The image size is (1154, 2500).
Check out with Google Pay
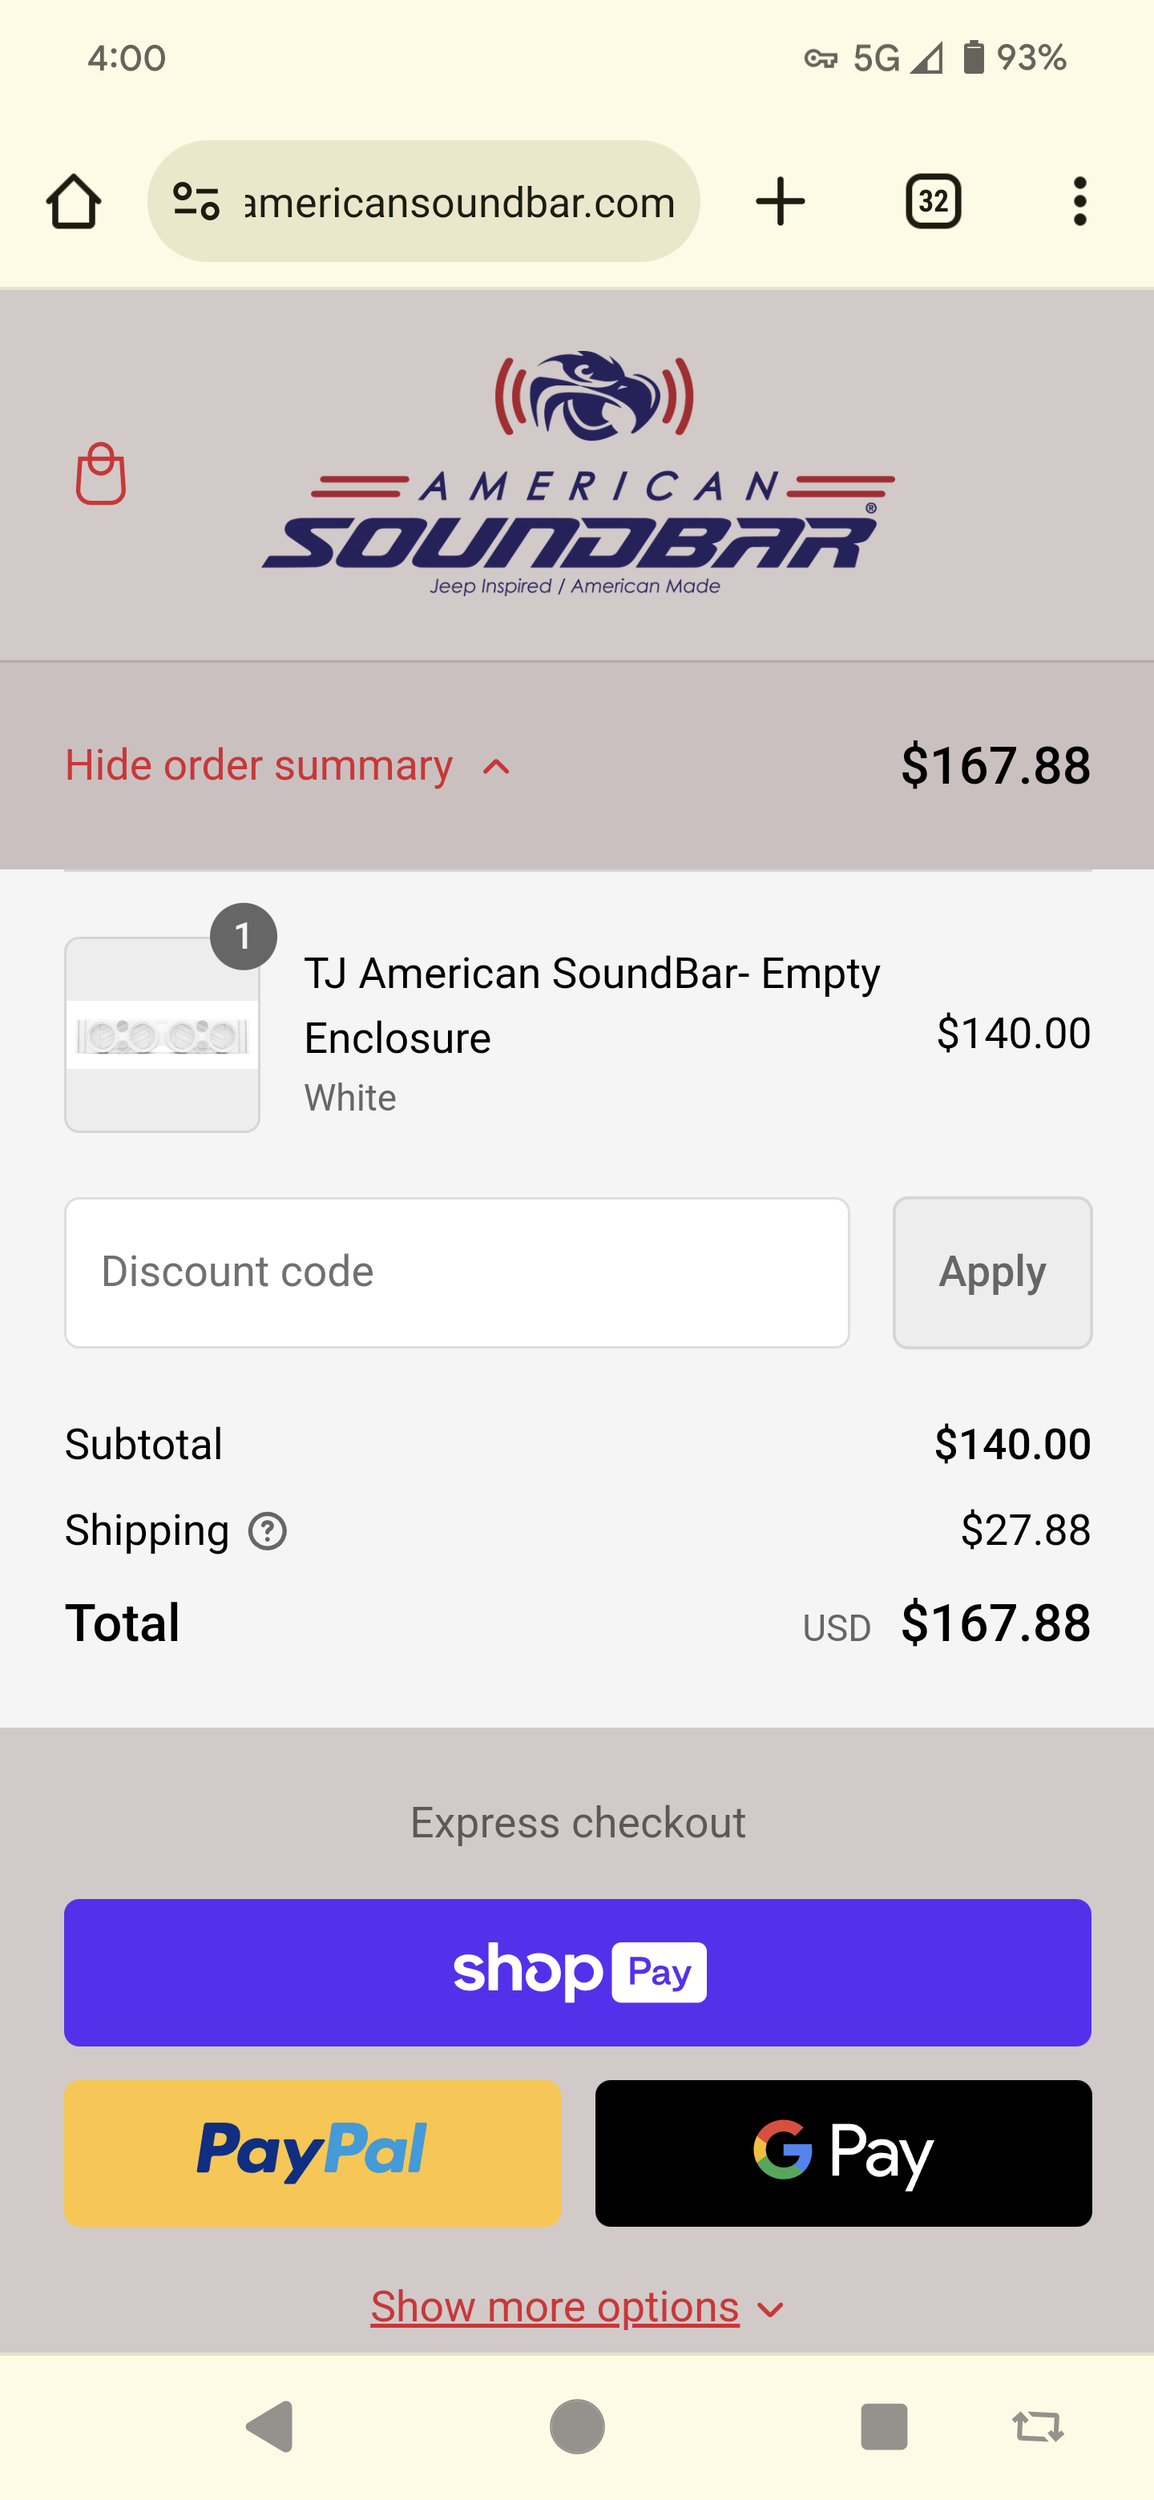(843, 2152)
